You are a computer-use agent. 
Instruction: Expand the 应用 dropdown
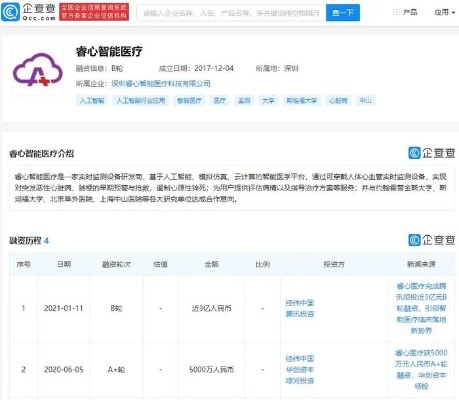point(444,12)
